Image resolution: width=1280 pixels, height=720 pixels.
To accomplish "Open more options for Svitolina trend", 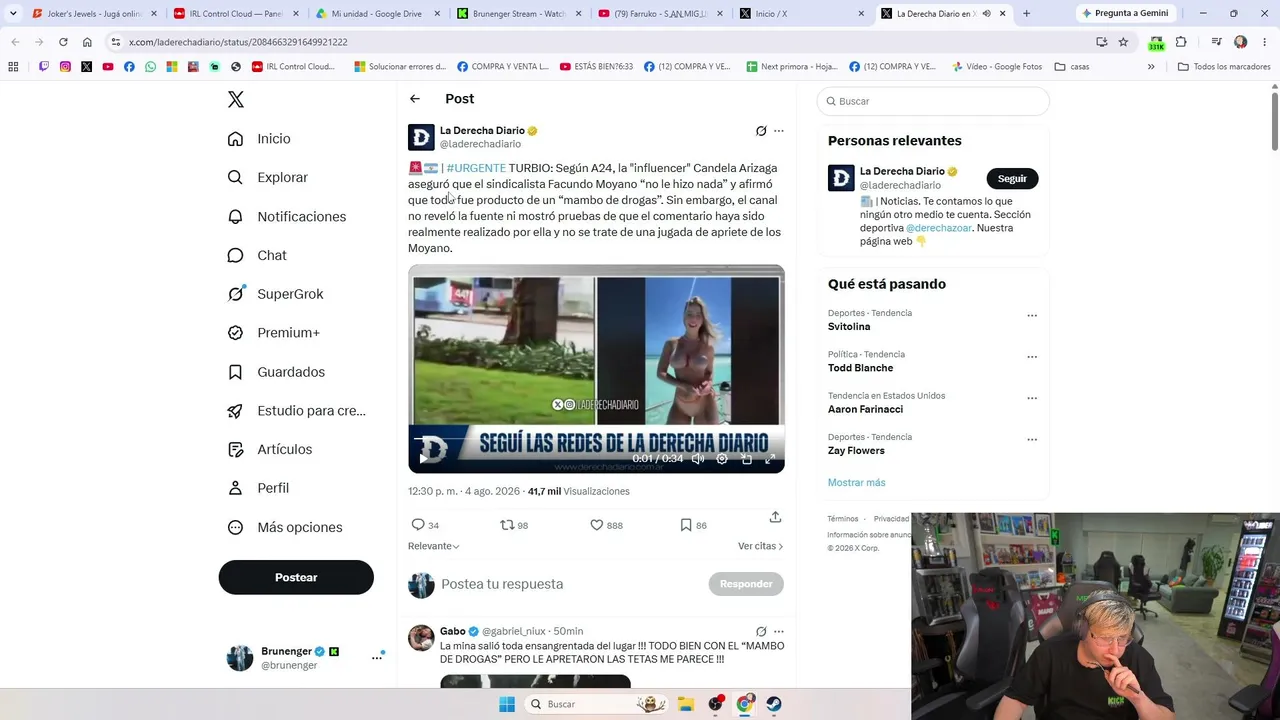I will [x=1032, y=316].
